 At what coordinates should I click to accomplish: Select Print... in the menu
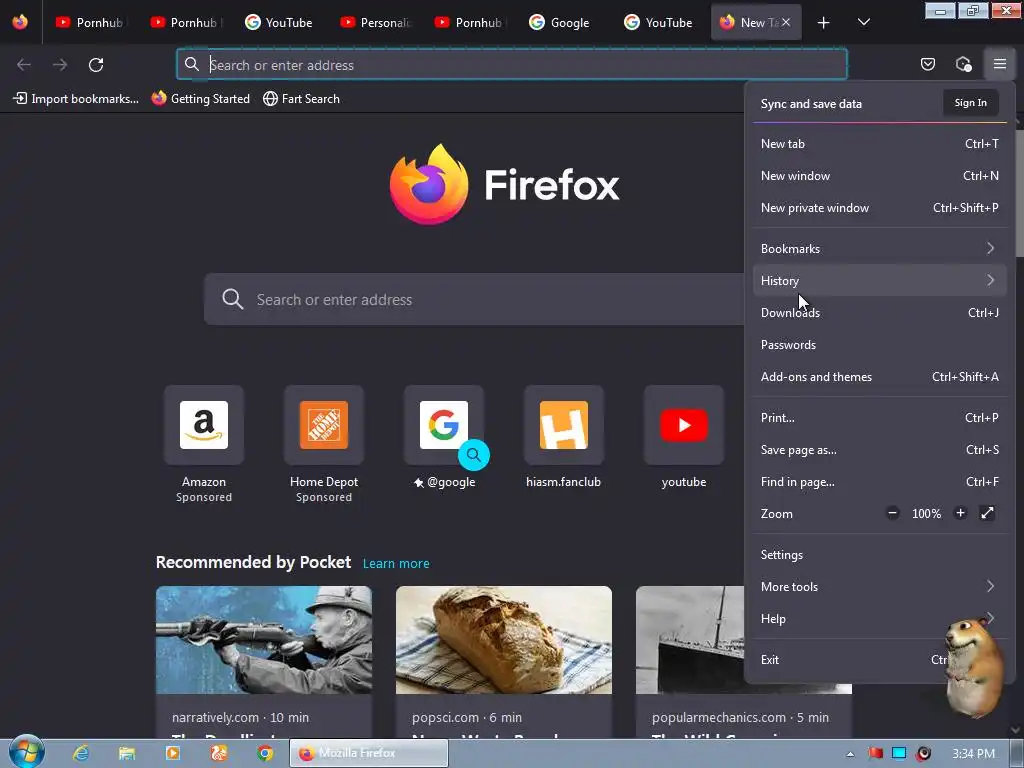879,418
